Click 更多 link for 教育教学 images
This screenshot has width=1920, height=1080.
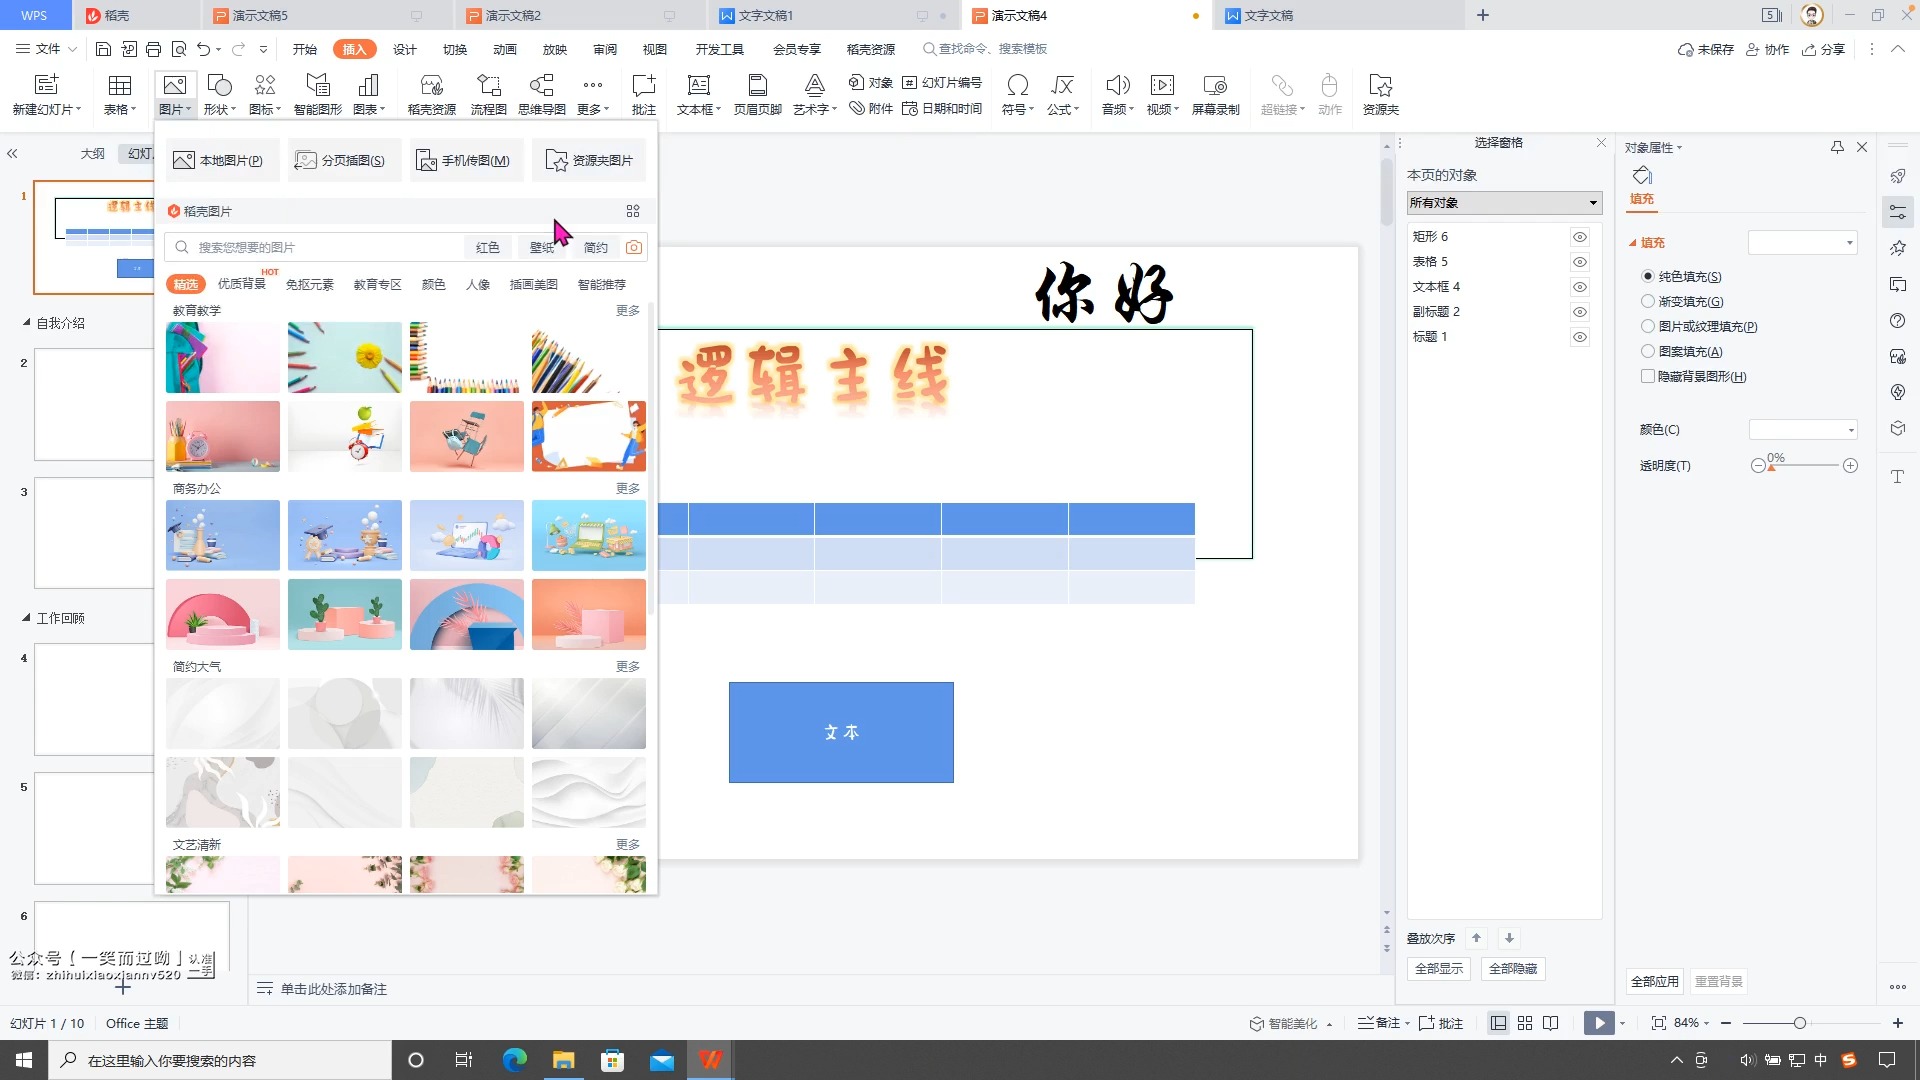click(628, 311)
